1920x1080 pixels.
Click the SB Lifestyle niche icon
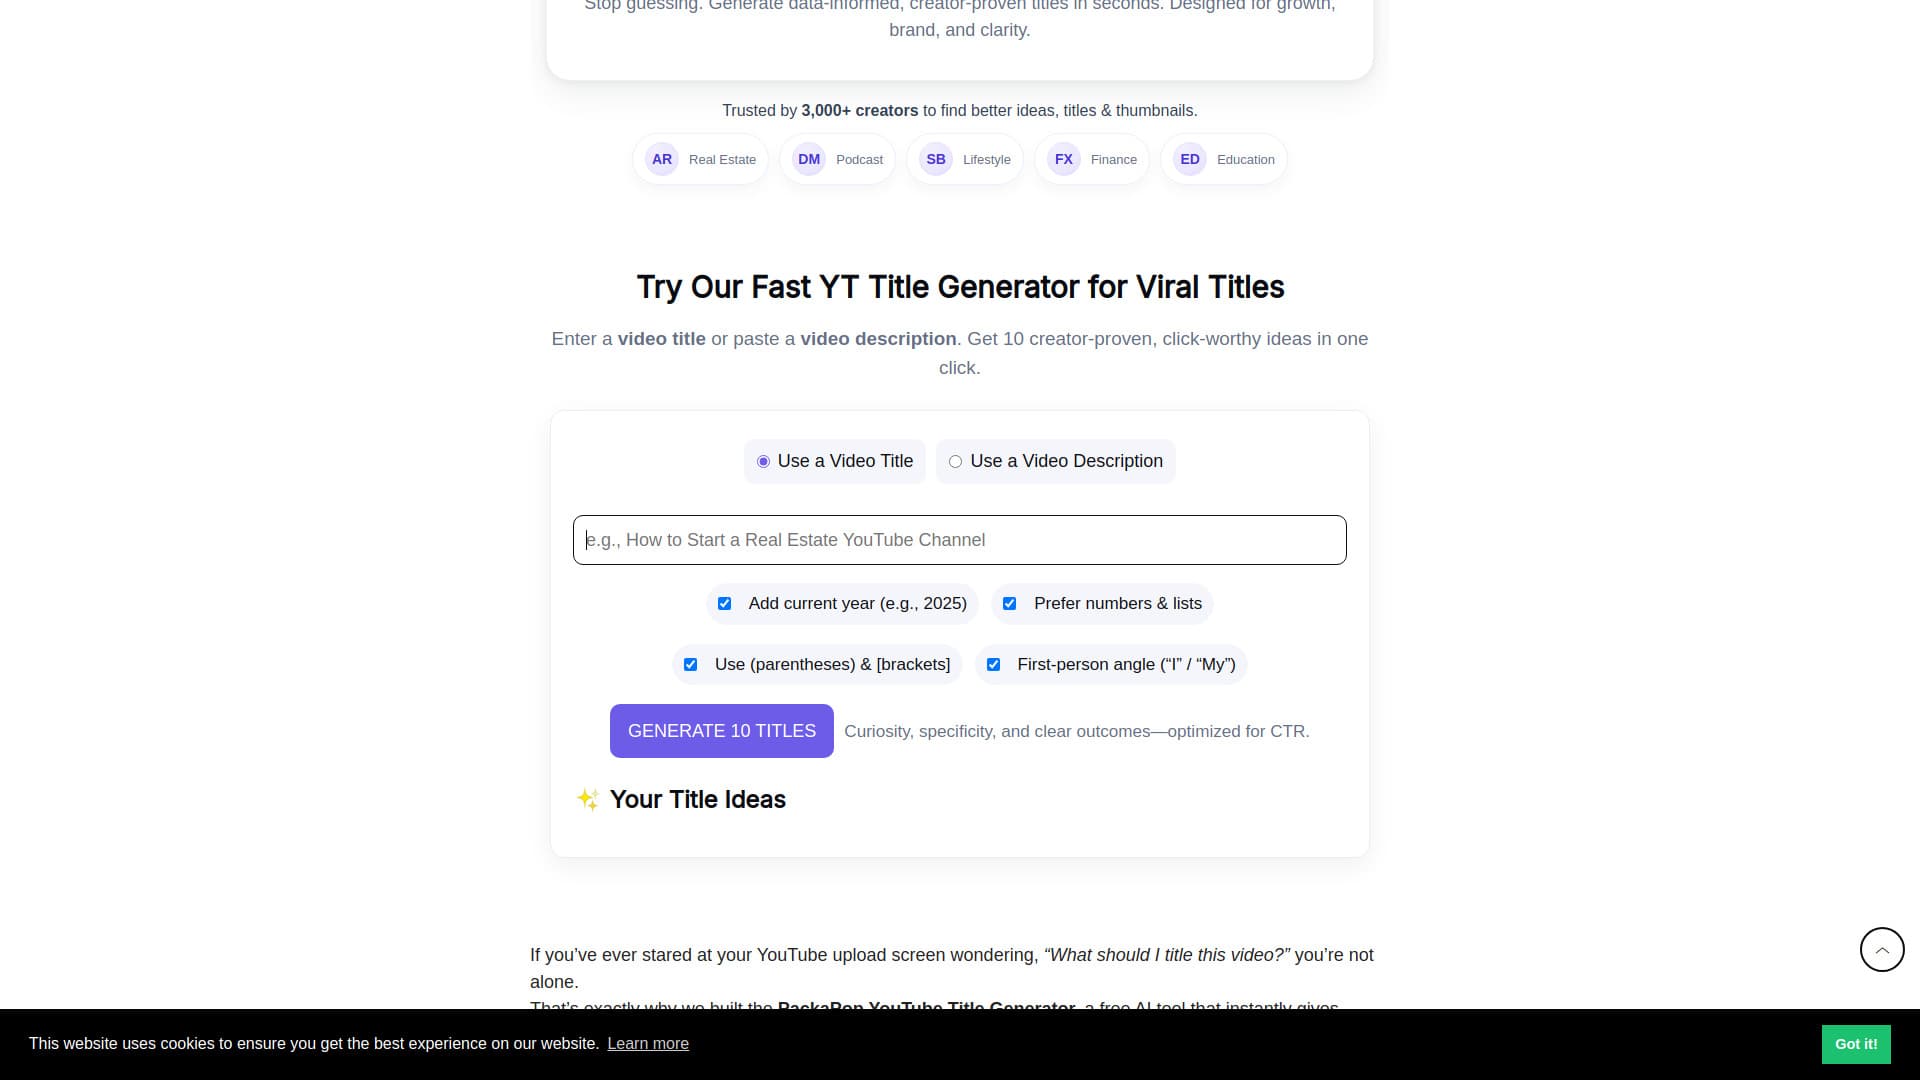(936, 159)
